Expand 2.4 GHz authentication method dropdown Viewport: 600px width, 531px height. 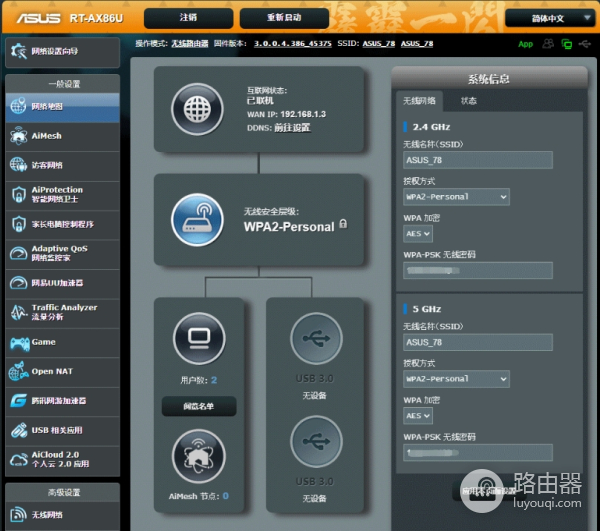[456, 196]
